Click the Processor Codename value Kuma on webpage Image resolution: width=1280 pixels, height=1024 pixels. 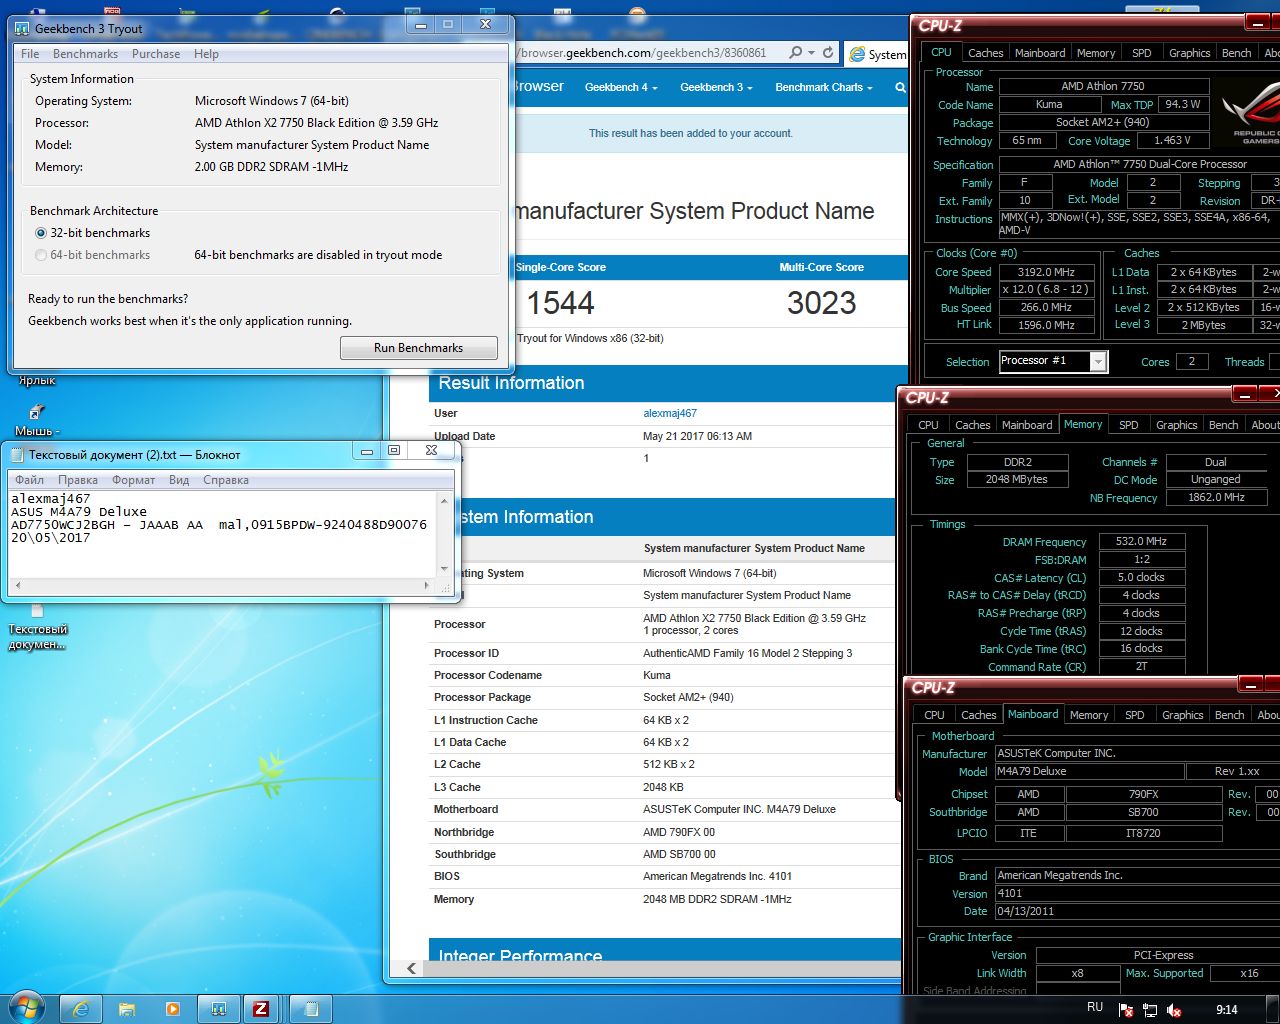pos(657,675)
